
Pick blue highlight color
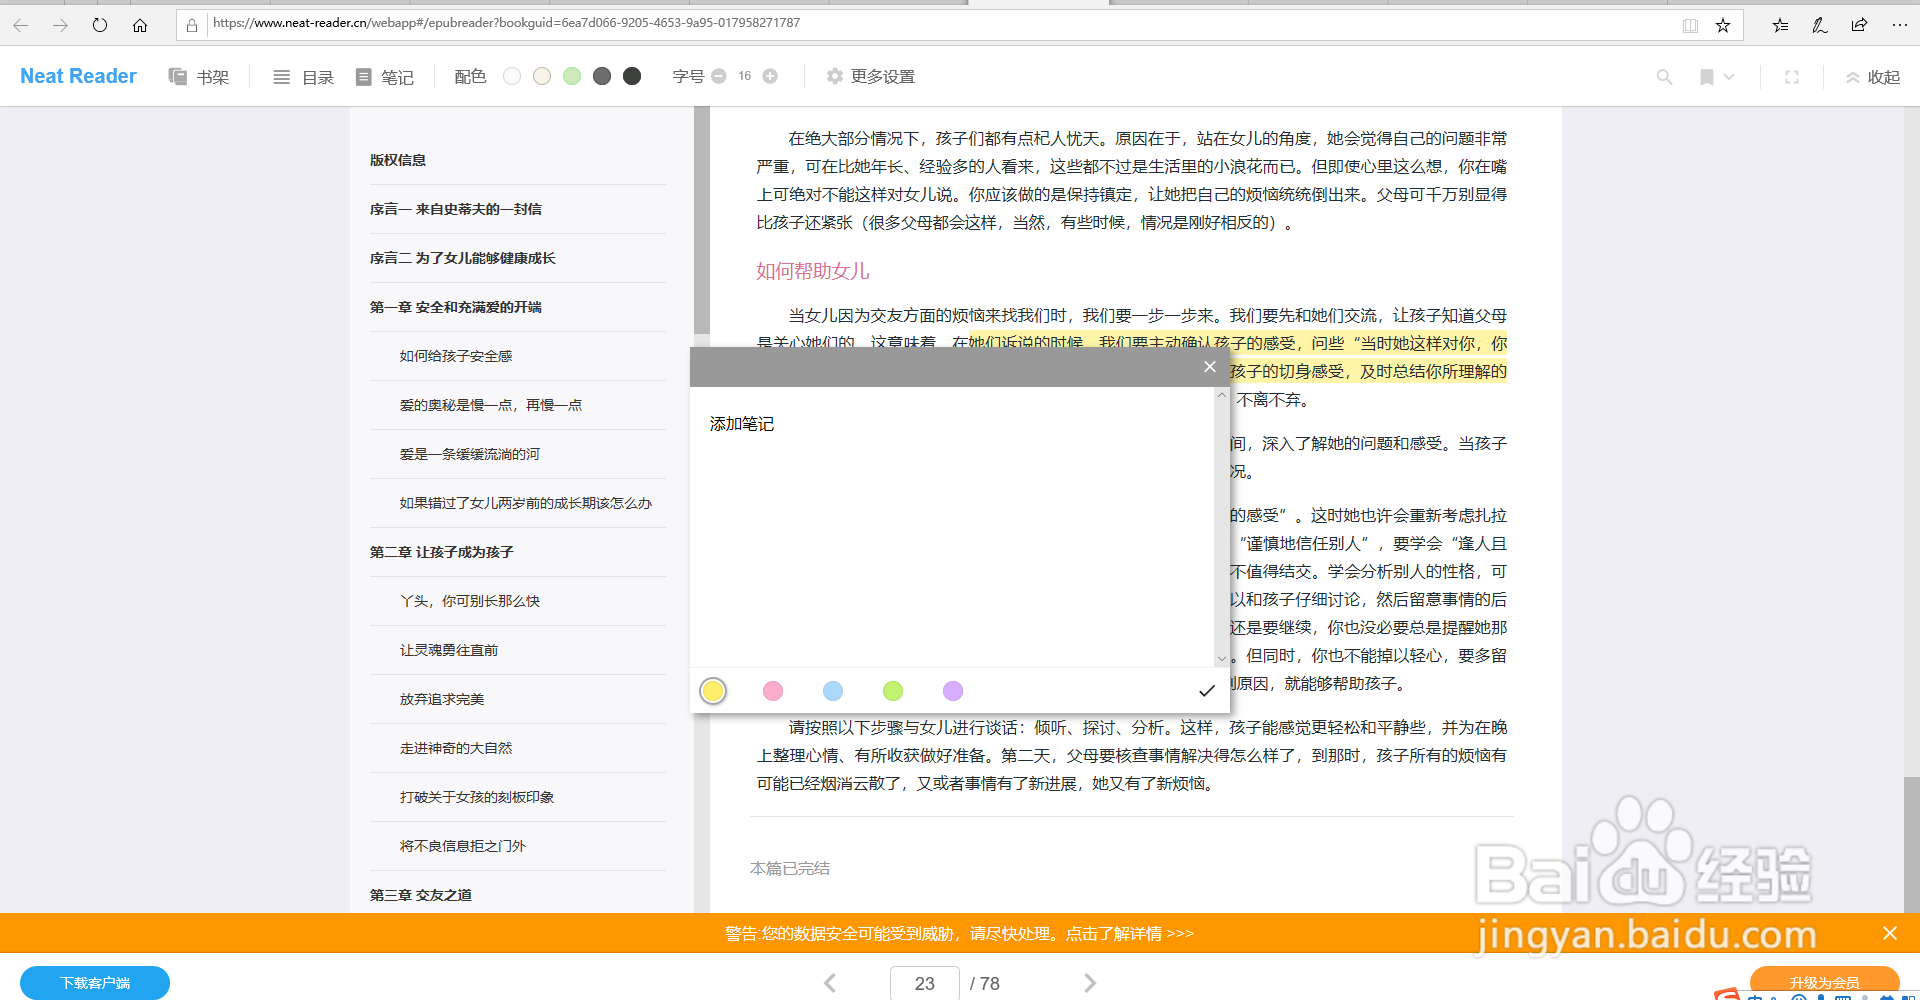[x=833, y=691]
